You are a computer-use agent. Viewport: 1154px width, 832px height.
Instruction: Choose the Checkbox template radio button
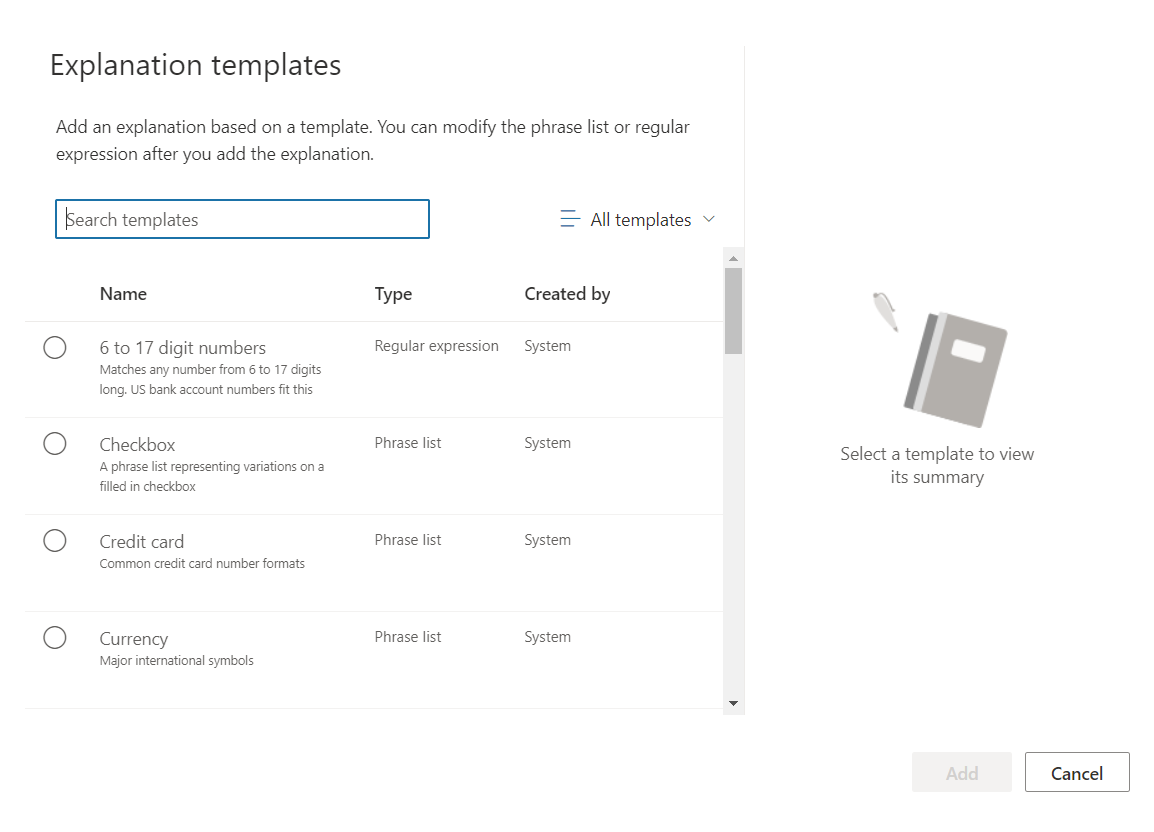[55, 444]
